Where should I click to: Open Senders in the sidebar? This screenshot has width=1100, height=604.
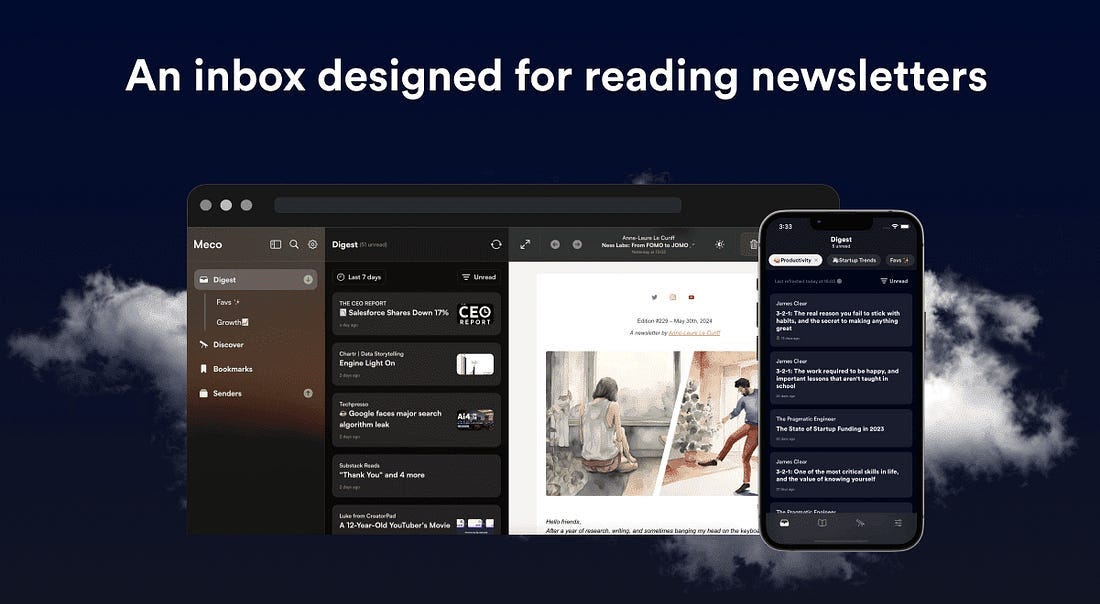click(x=220, y=394)
